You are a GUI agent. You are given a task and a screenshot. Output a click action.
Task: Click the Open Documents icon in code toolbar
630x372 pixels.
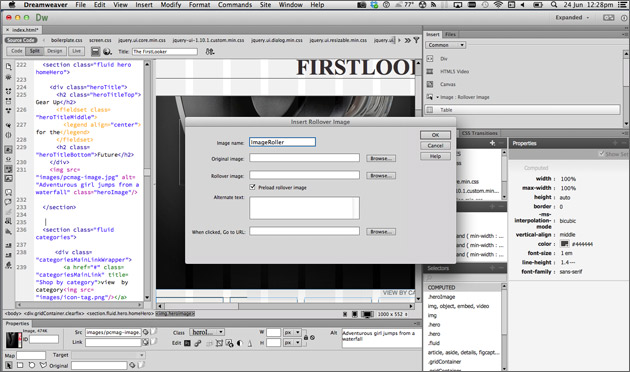click(x=8, y=66)
